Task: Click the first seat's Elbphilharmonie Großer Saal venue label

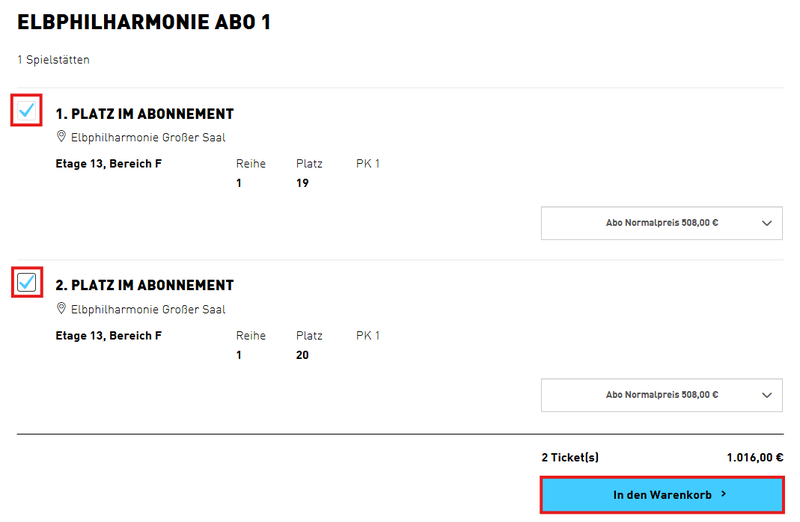Action: coord(148,138)
